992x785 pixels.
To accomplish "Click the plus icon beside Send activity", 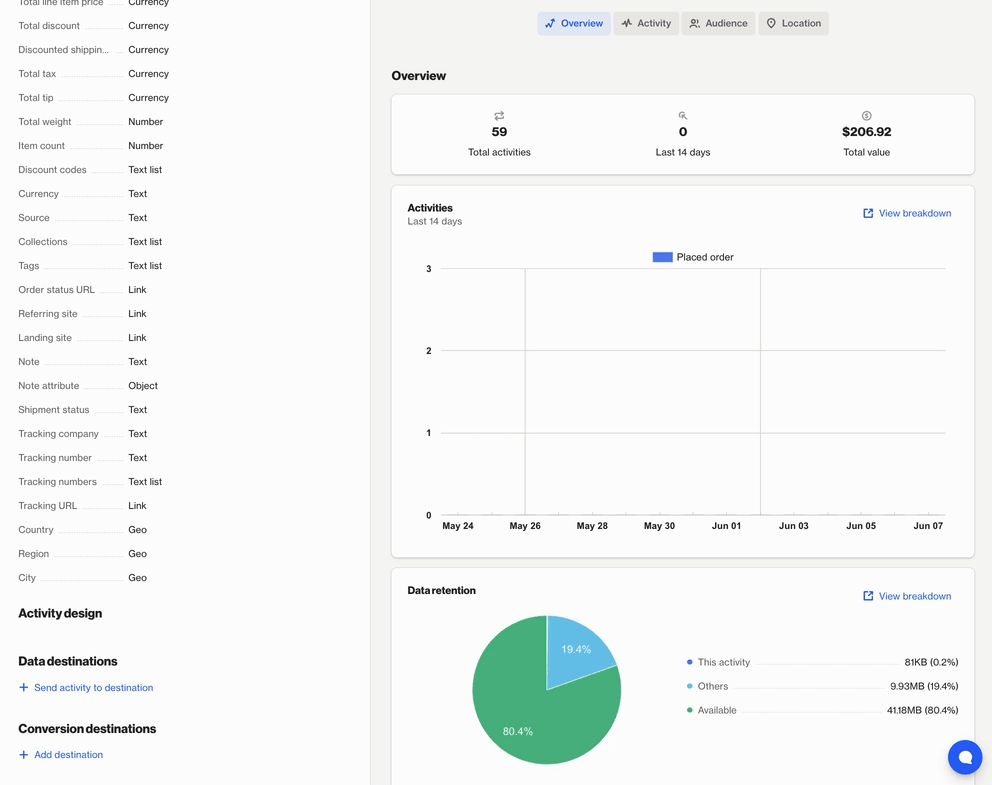I will point(23,688).
